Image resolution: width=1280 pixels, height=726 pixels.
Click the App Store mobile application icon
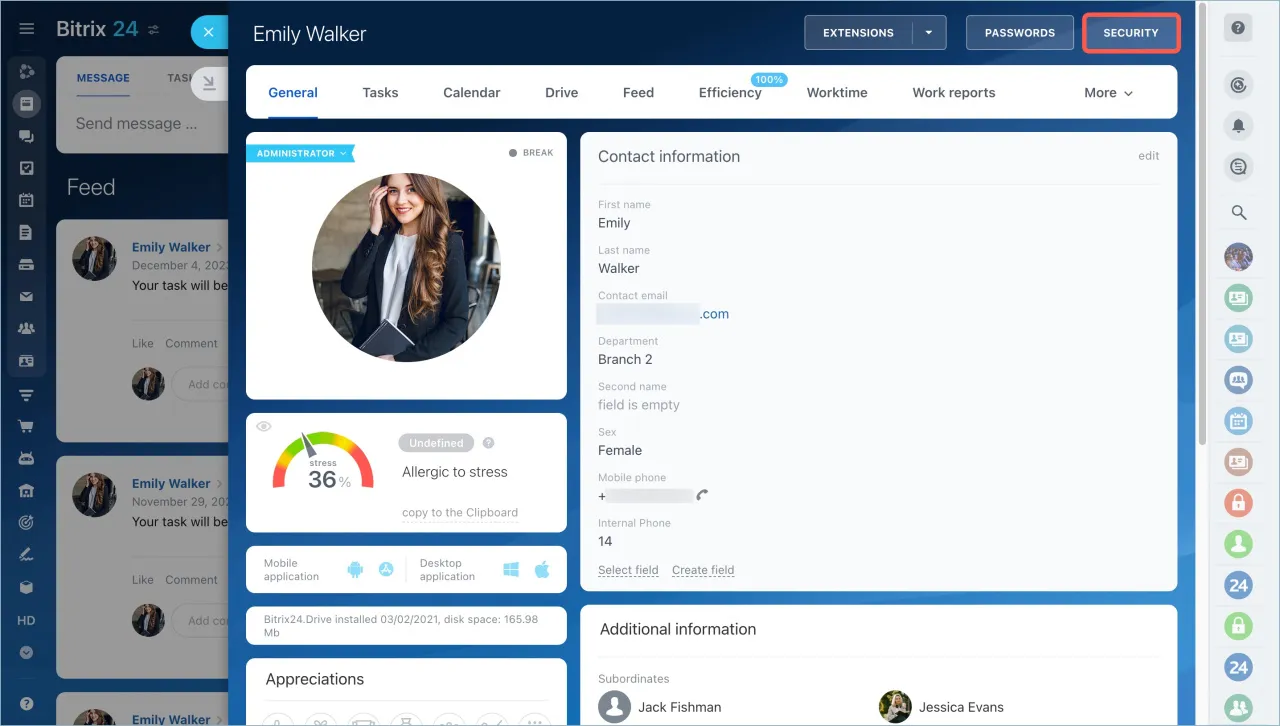click(386, 570)
